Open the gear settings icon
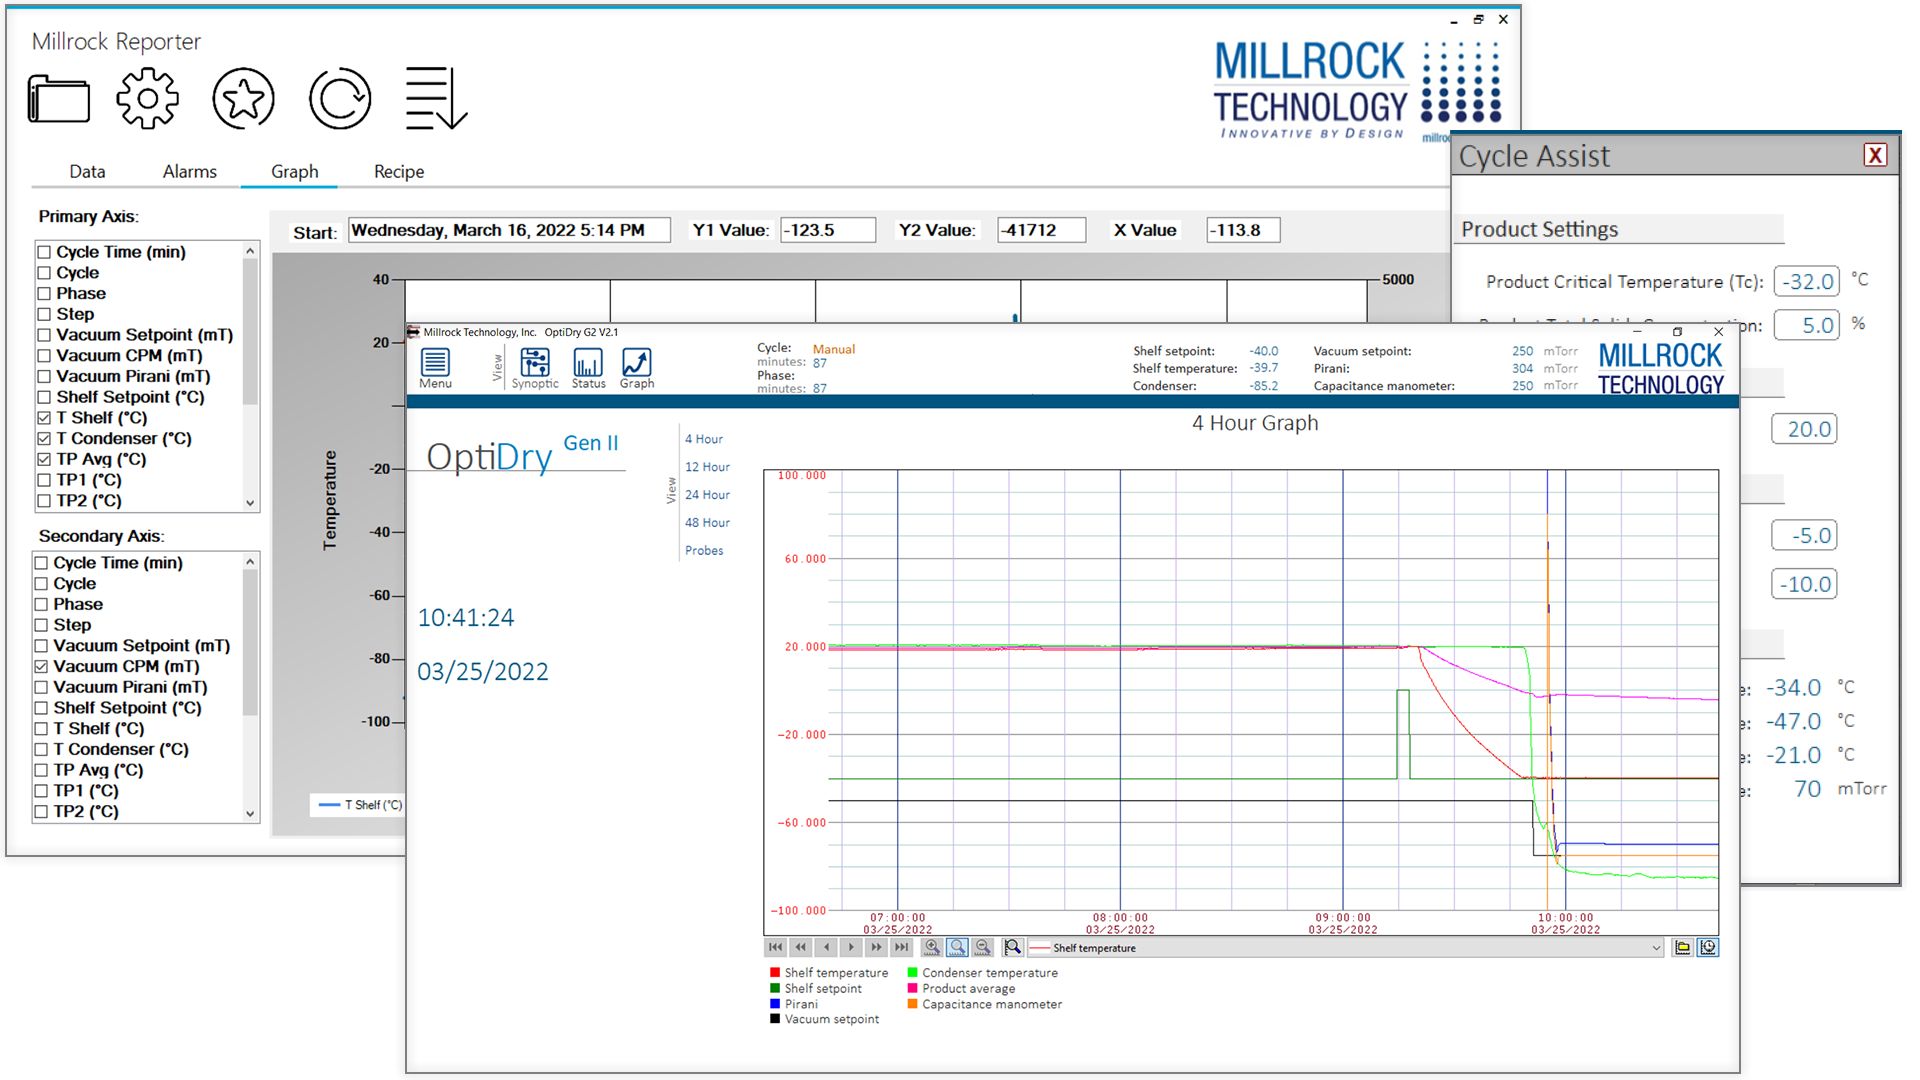Viewport: 1920px width, 1080px height. 147,99
